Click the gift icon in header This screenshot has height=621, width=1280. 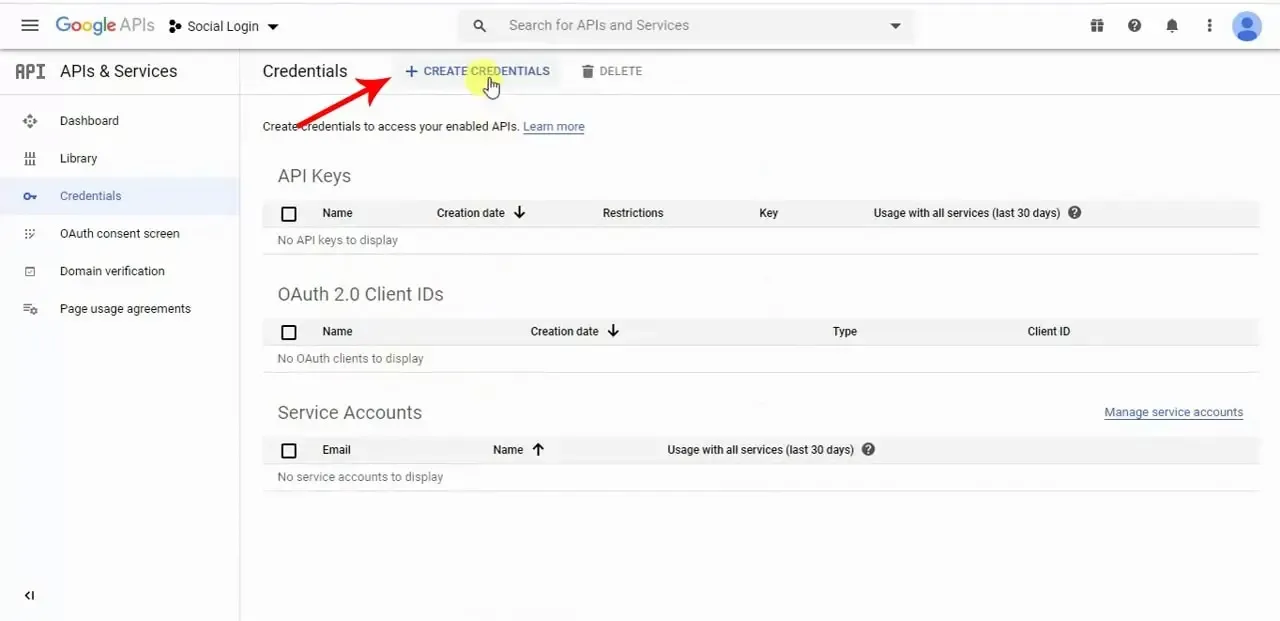click(1097, 26)
